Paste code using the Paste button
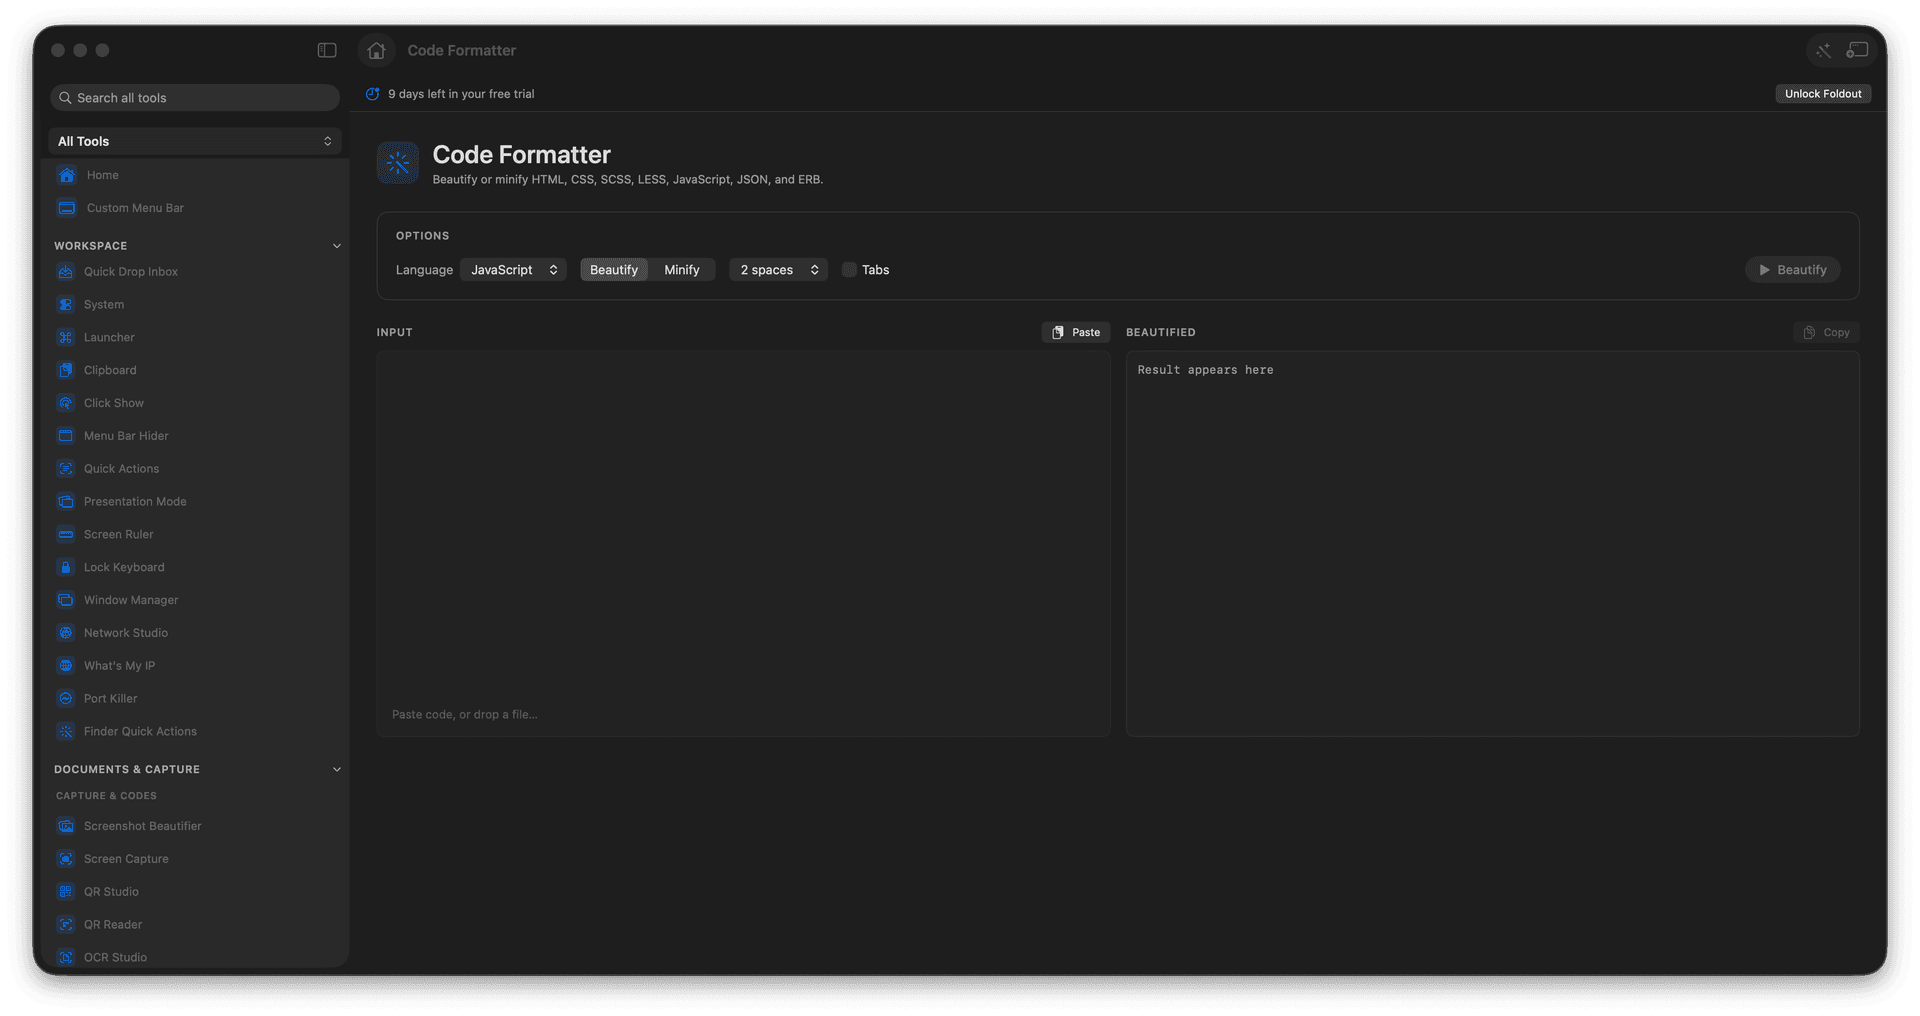 [1076, 333]
